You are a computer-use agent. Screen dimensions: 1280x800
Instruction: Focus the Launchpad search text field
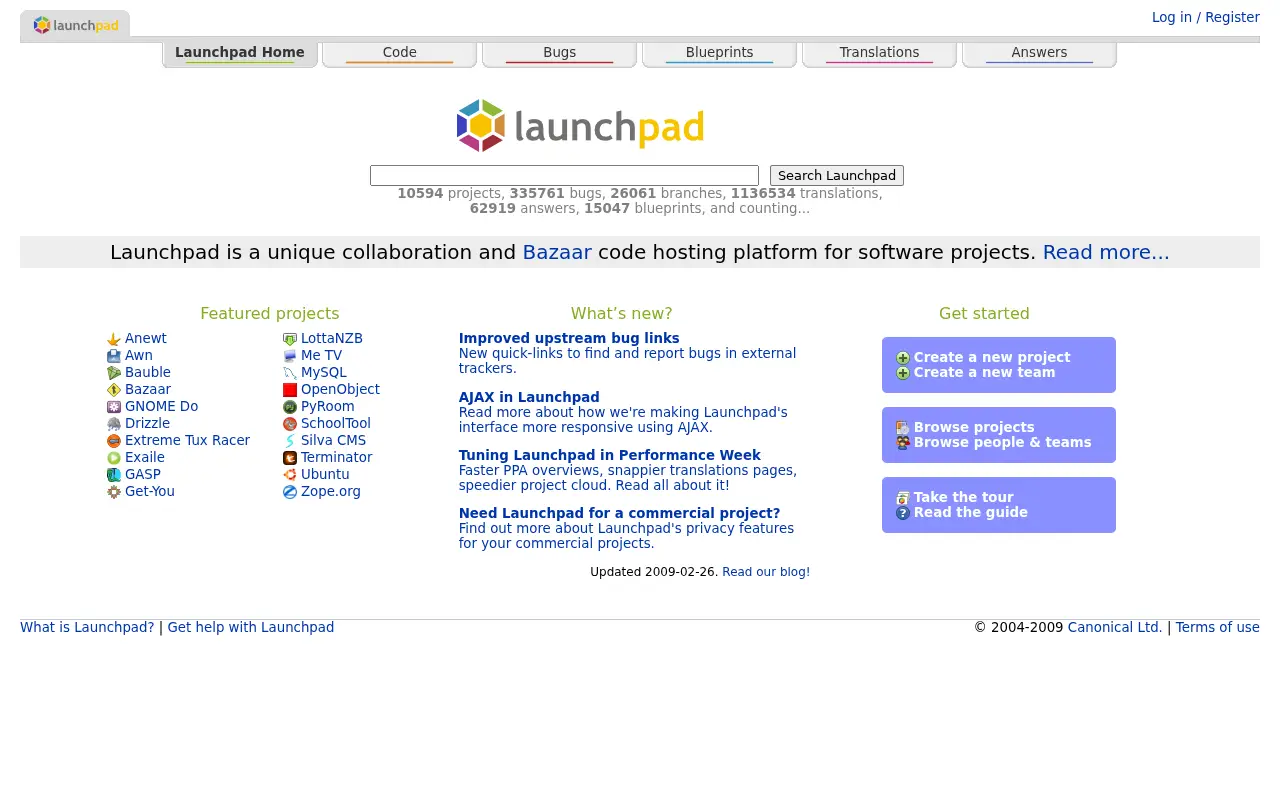tap(564, 176)
